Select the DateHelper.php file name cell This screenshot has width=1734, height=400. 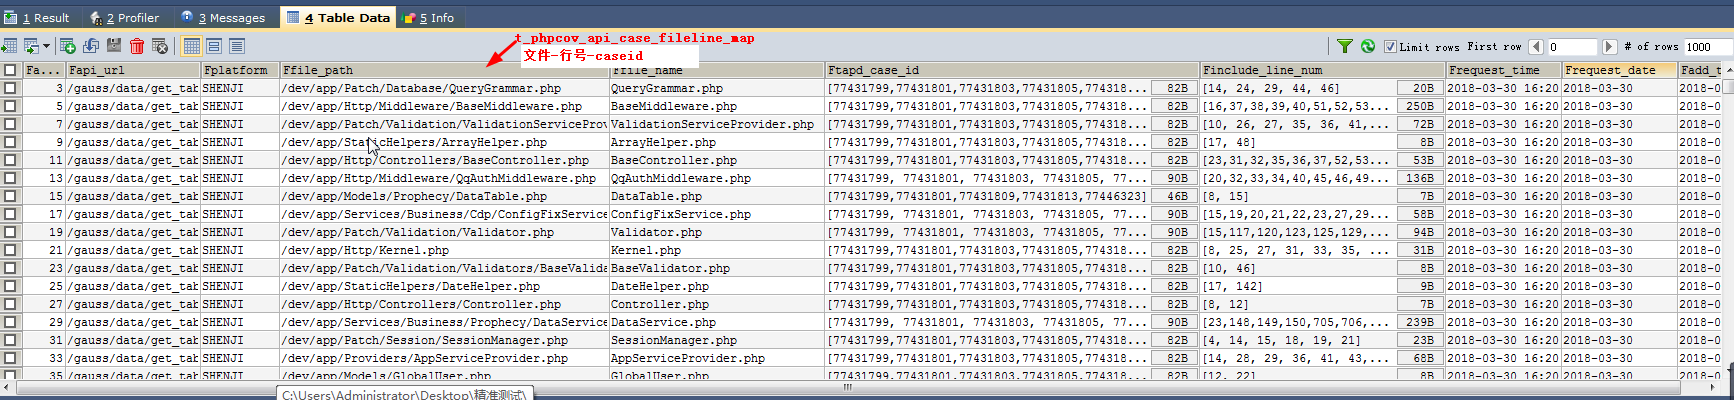(x=717, y=286)
